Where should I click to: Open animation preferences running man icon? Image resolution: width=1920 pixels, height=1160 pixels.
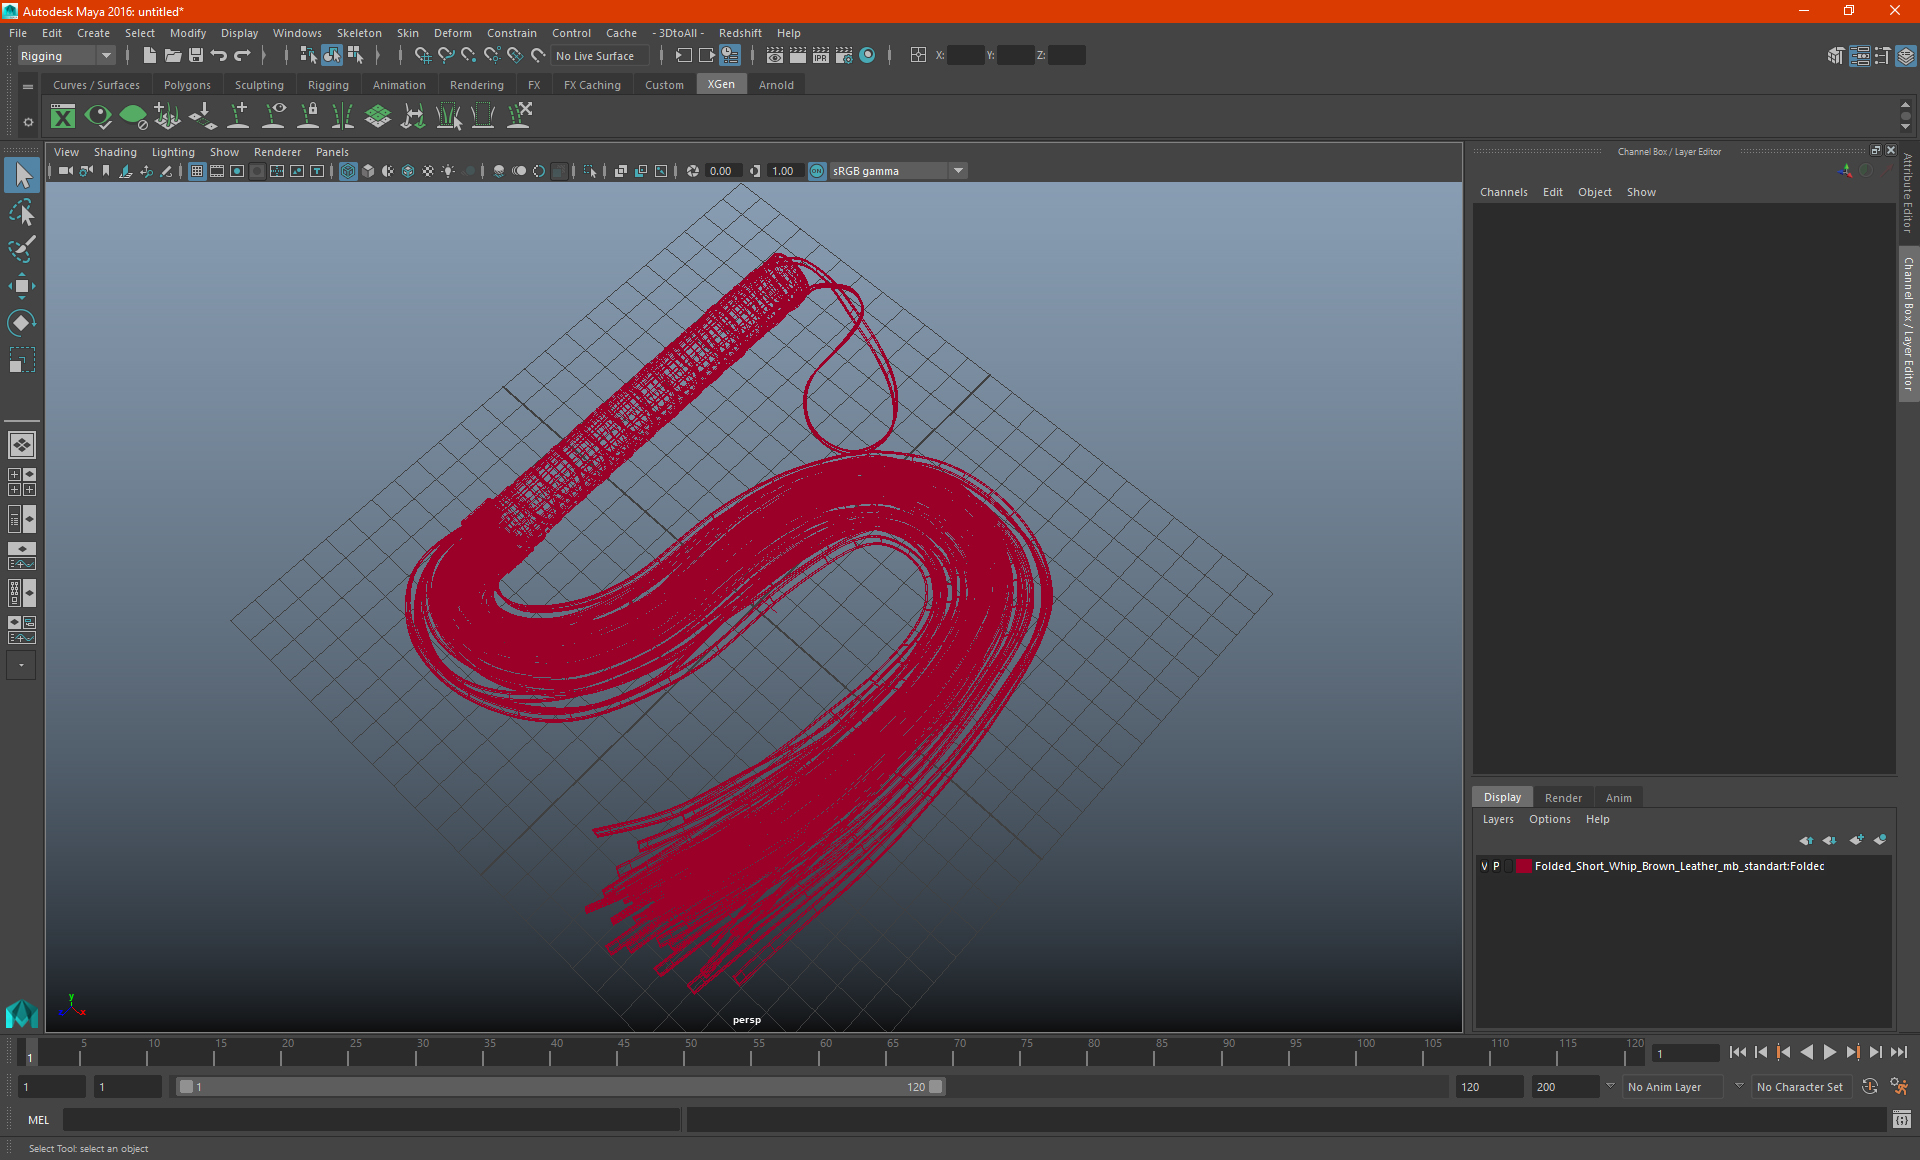point(1899,1087)
